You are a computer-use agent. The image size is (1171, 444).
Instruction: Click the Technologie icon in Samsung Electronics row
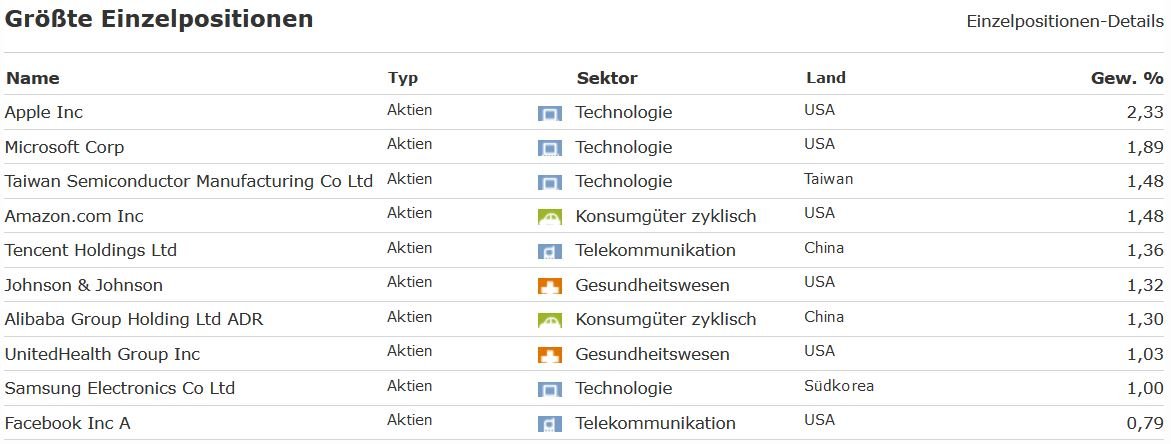coord(550,389)
